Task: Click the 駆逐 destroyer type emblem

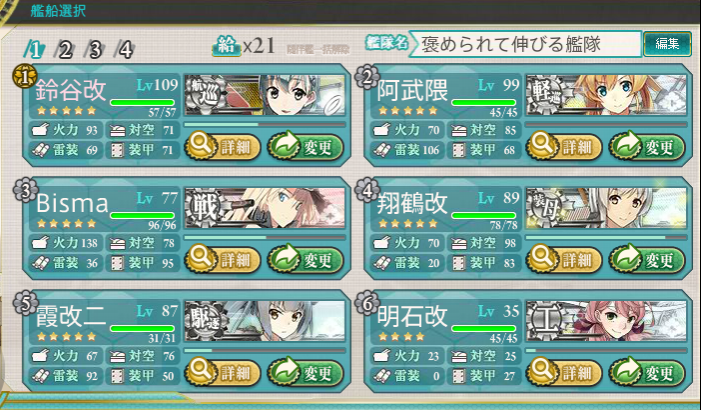Action: [x=203, y=321]
